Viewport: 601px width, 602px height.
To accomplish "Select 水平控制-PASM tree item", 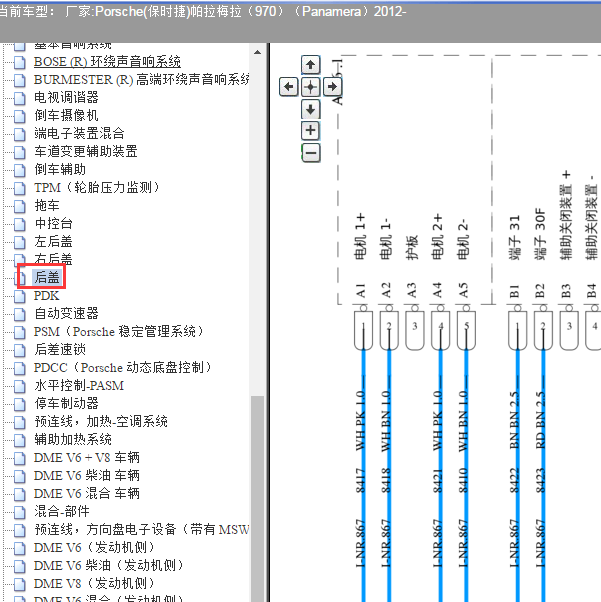I will [x=79, y=386].
